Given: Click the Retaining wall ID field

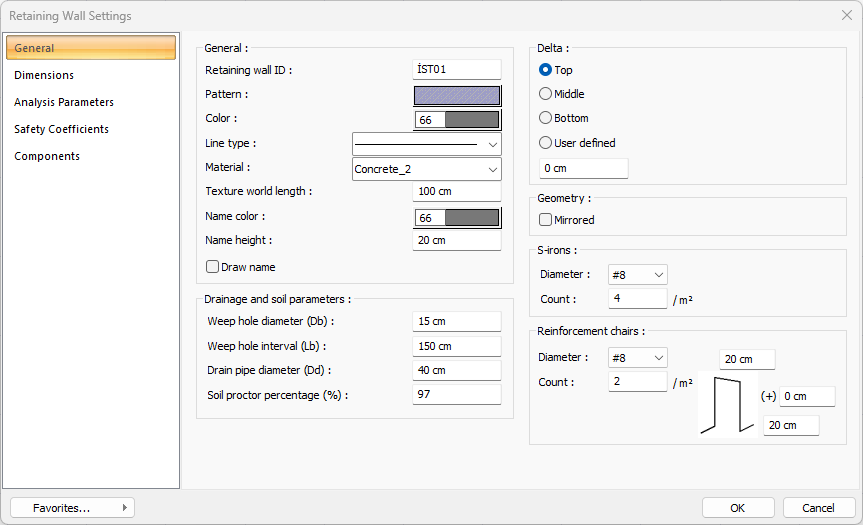Looking at the screenshot, I should click(456, 70).
